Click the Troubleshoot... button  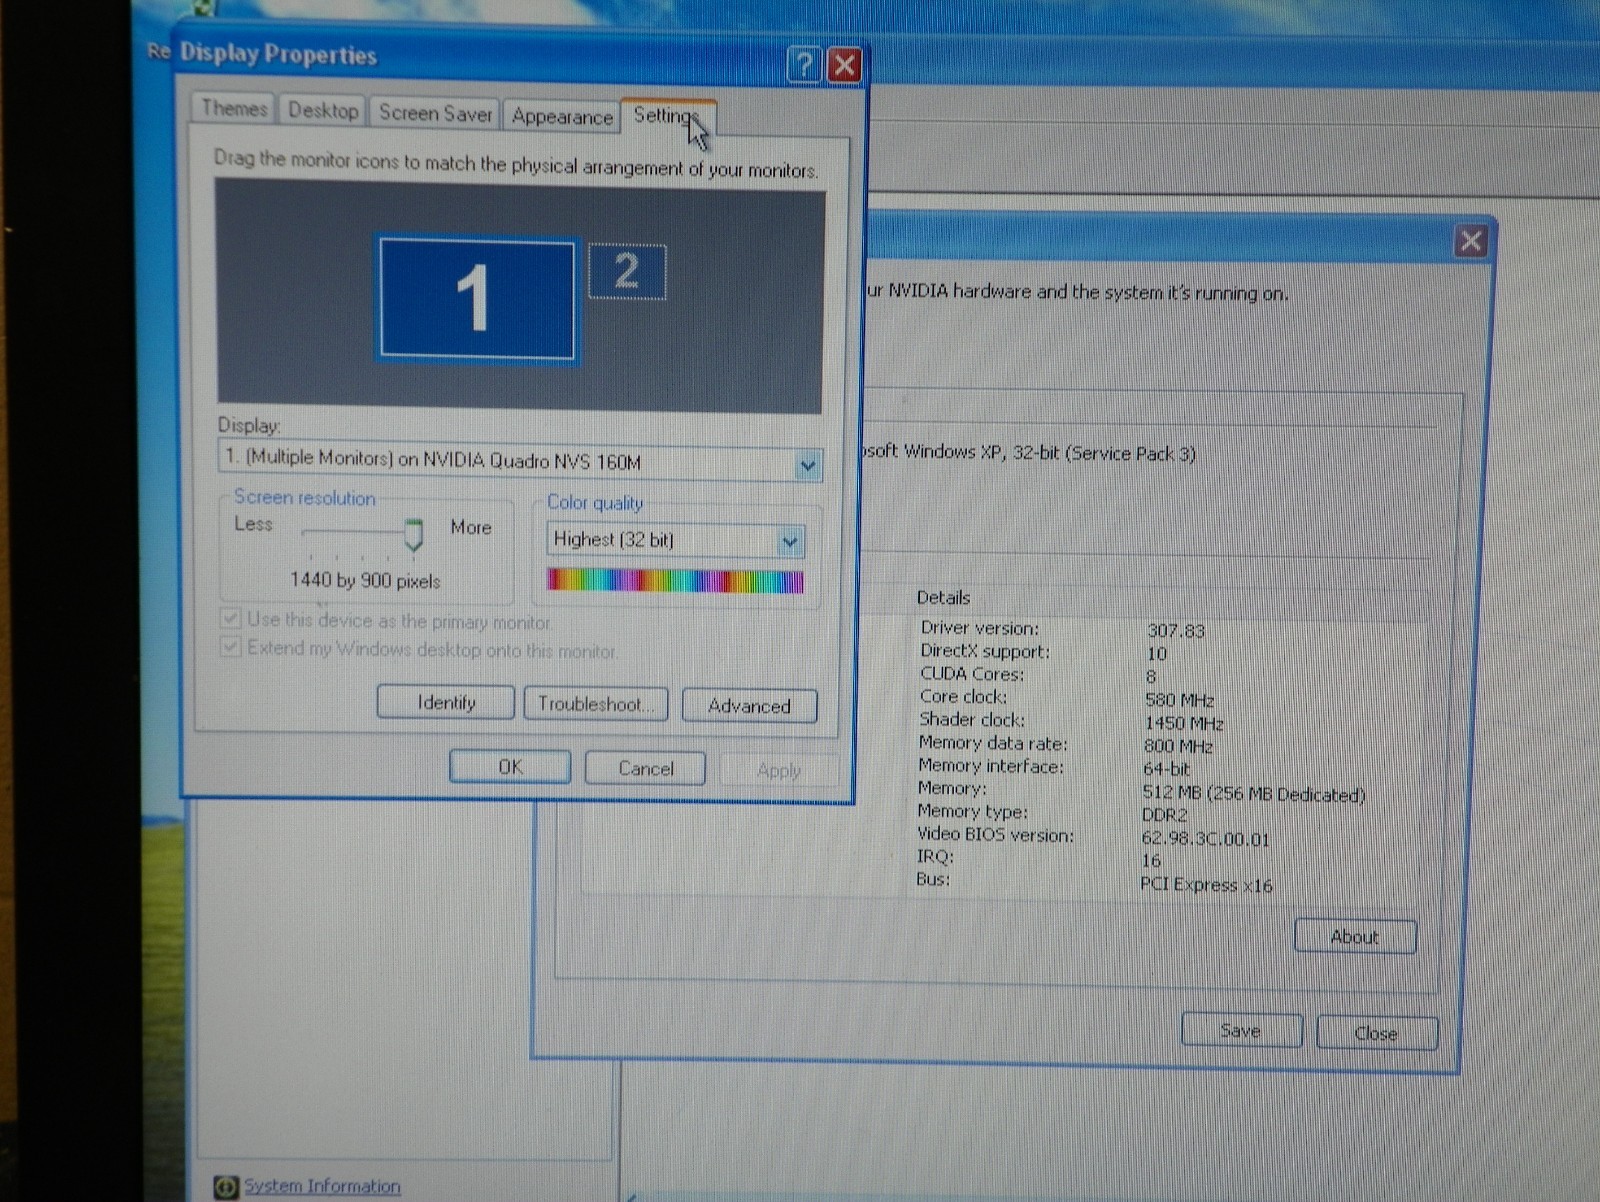[596, 704]
